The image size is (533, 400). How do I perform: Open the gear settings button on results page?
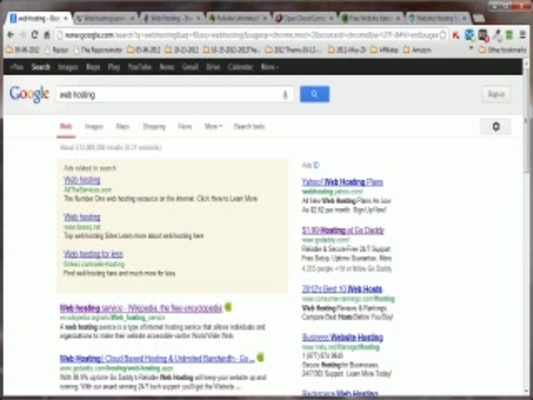pyautogui.click(x=496, y=126)
